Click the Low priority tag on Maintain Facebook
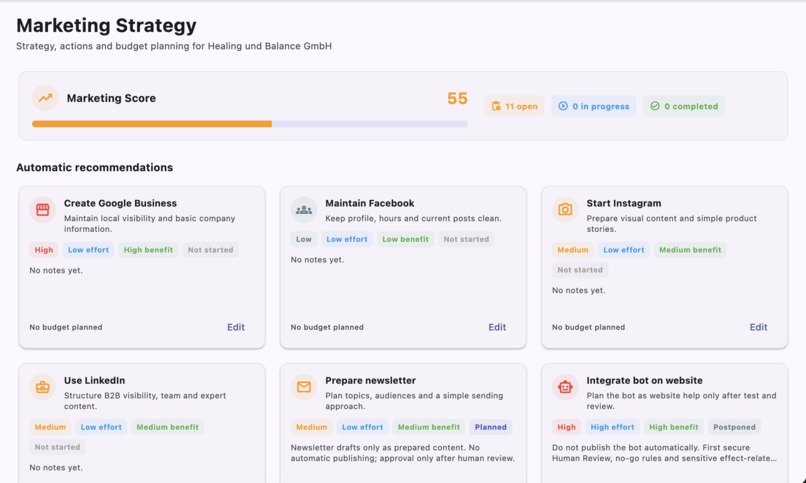806x483 pixels. coord(304,239)
